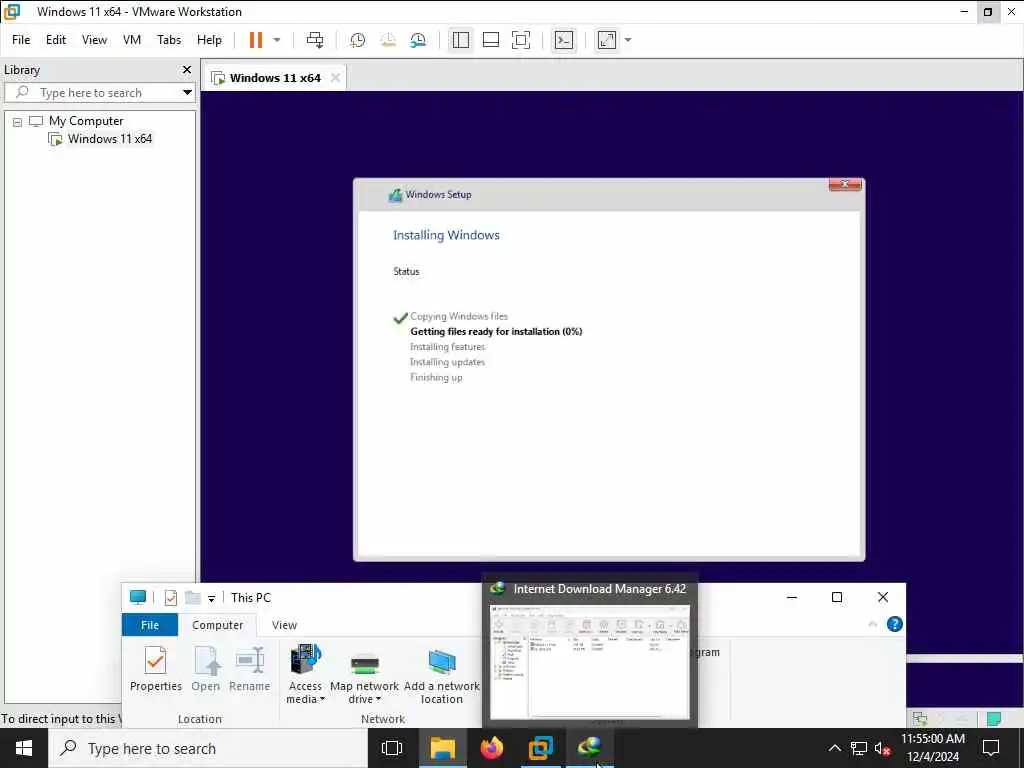Click Properties icon in This PC ribbon

[155, 669]
